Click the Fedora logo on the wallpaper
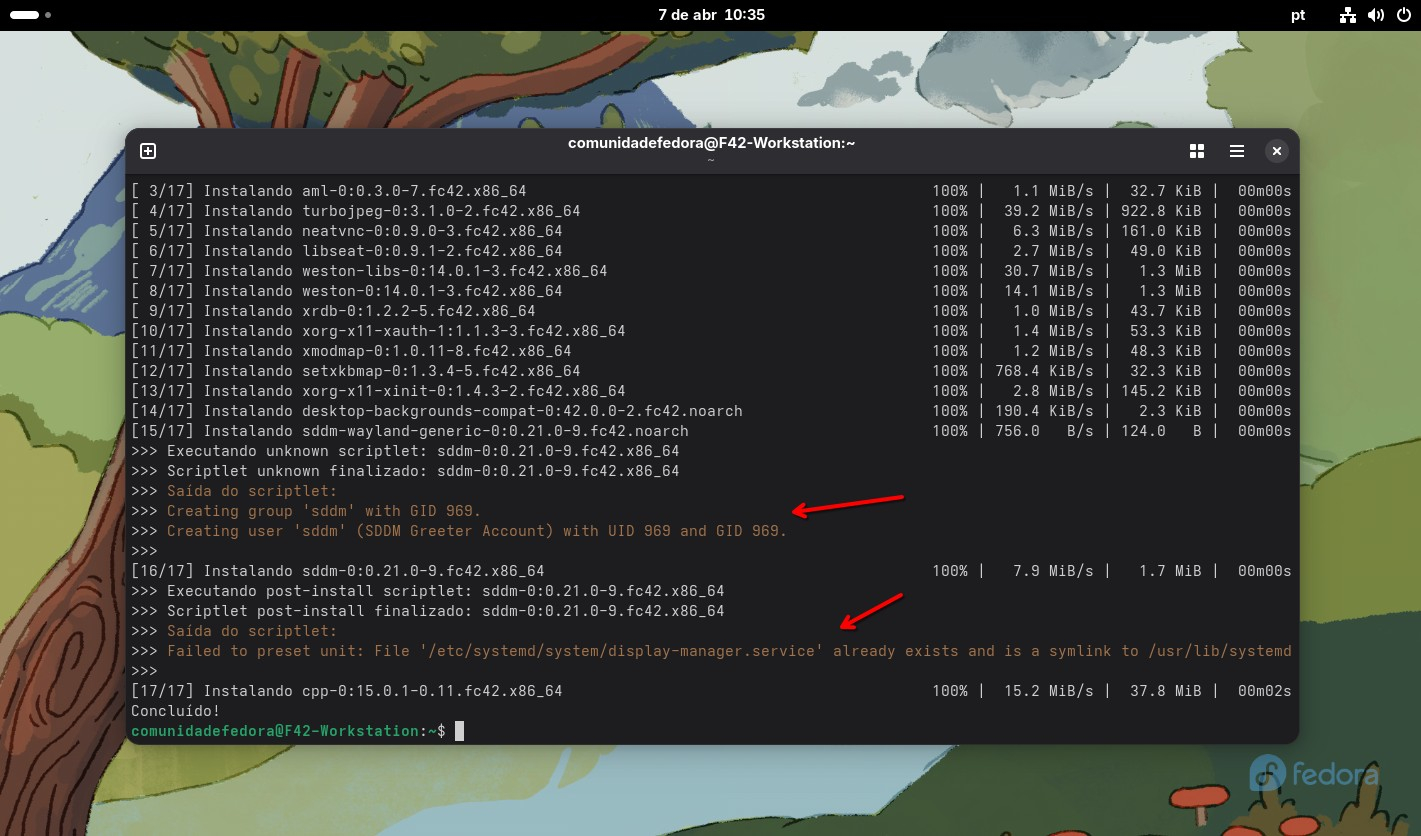1421x836 pixels. pyautogui.click(x=1313, y=774)
